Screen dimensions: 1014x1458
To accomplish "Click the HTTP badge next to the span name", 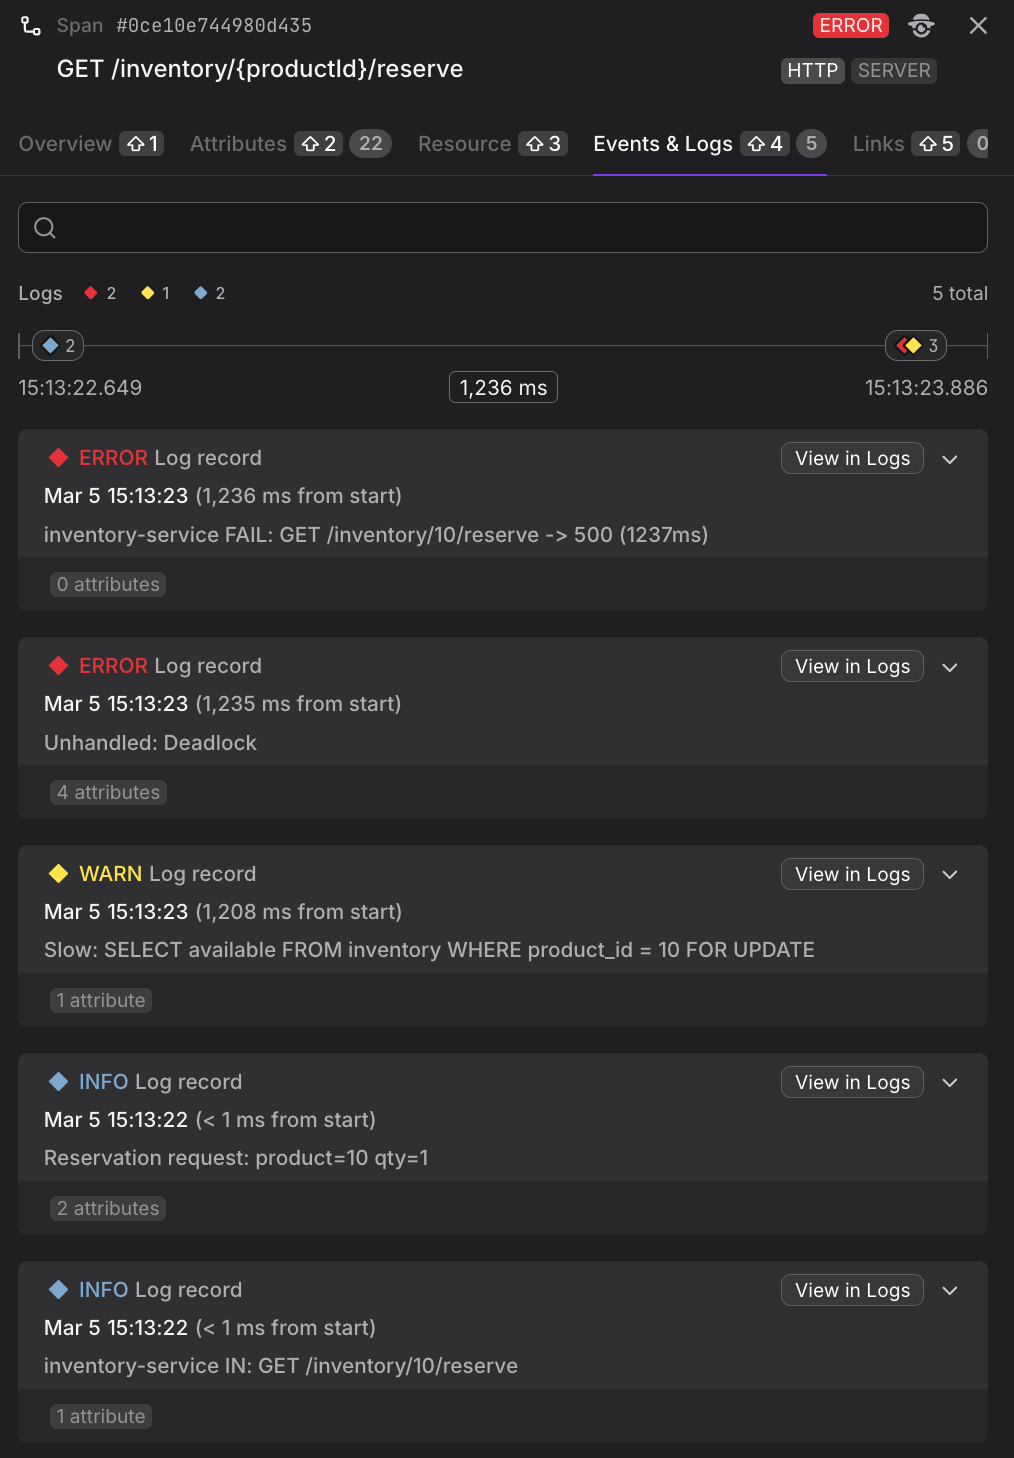I will point(812,70).
